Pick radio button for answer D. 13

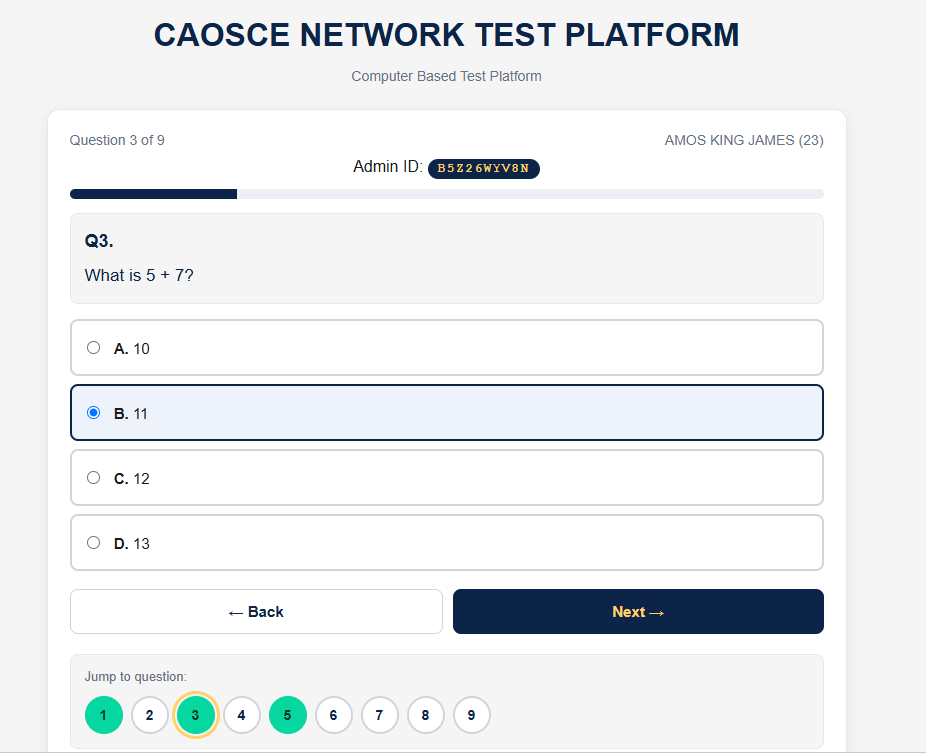pyautogui.click(x=93, y=543)
